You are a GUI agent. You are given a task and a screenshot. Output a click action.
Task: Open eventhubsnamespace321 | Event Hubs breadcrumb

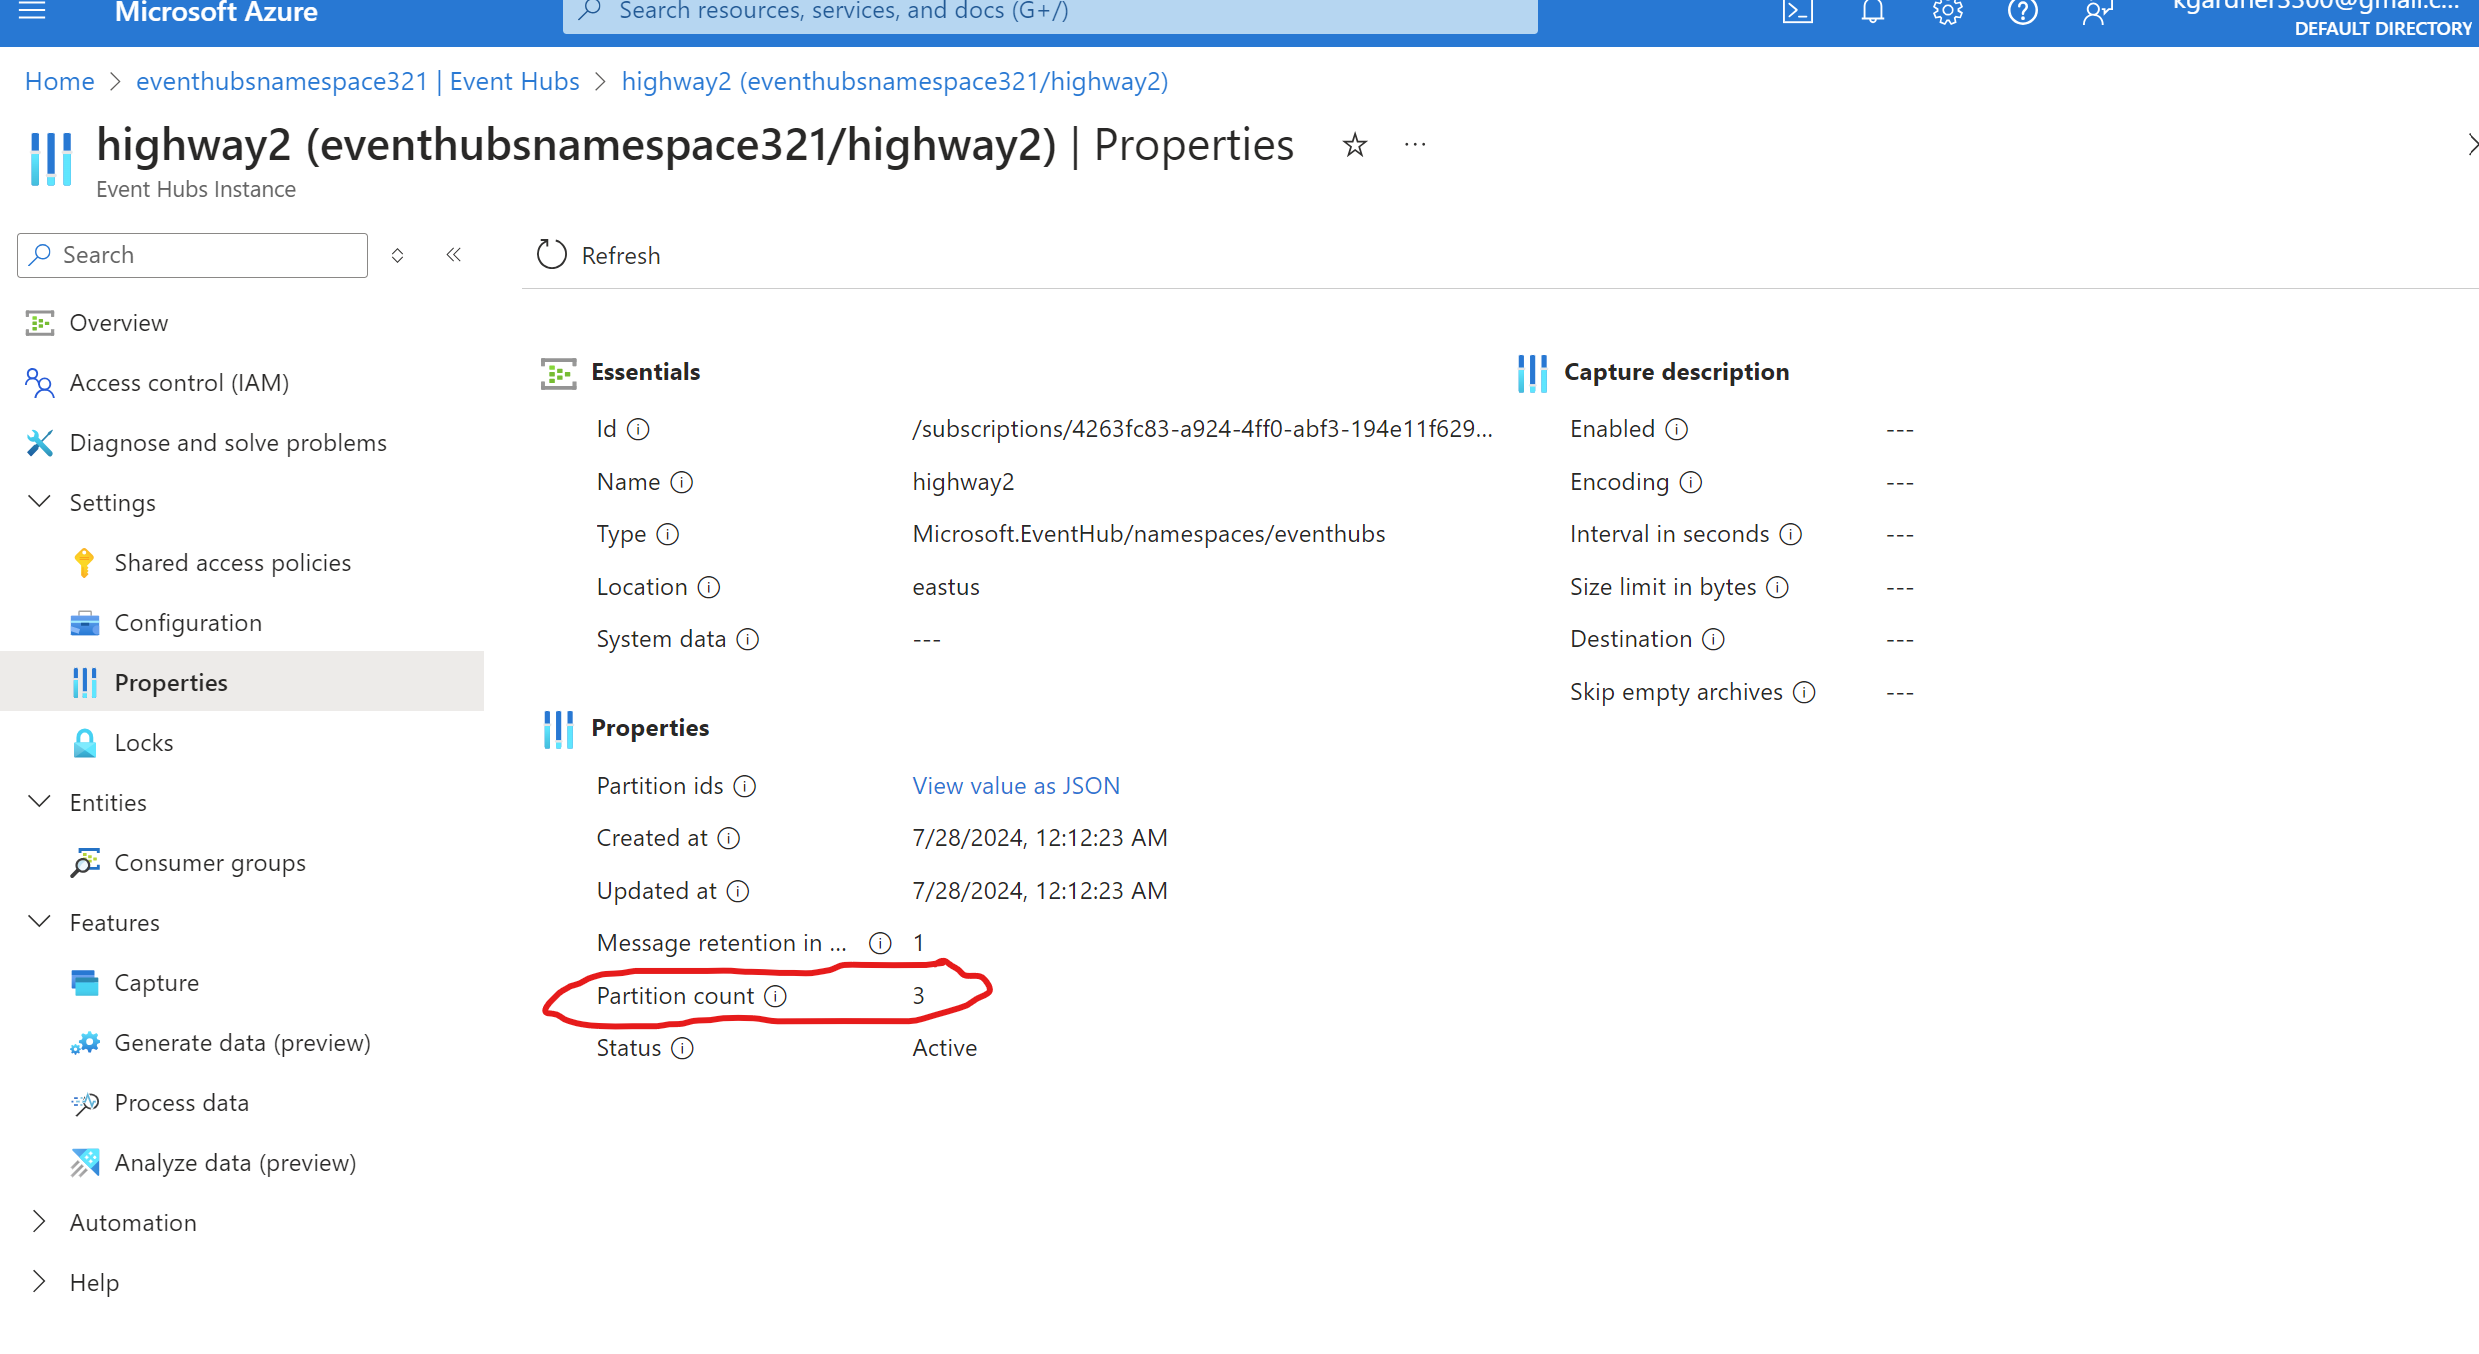tap(358, 81)
